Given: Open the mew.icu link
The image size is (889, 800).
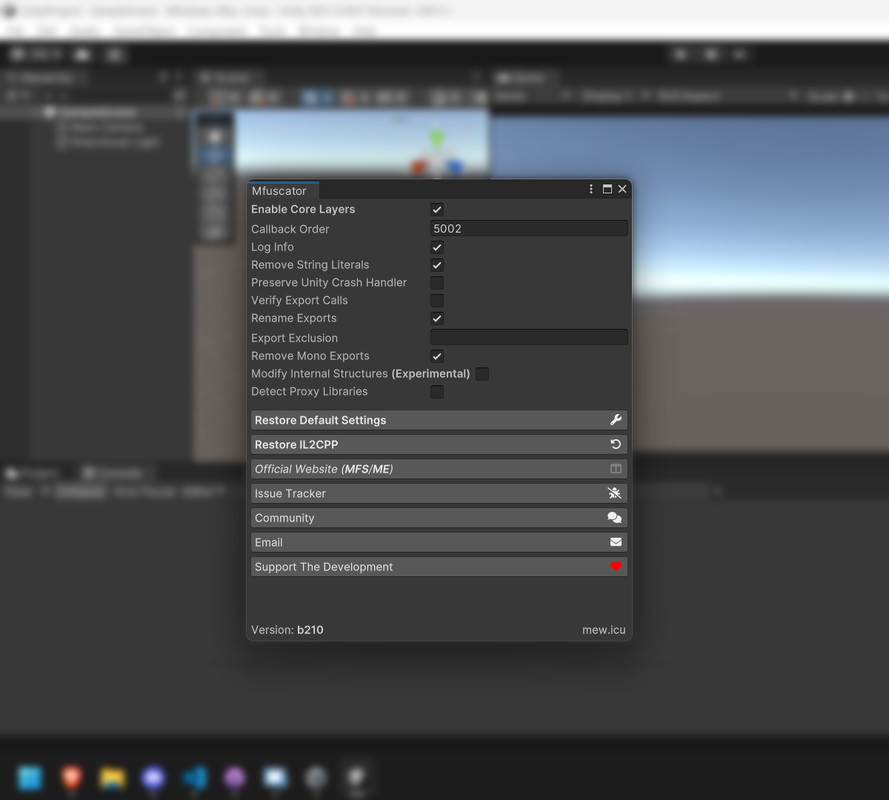Looking at the screenshot, I should click(604, 630).
